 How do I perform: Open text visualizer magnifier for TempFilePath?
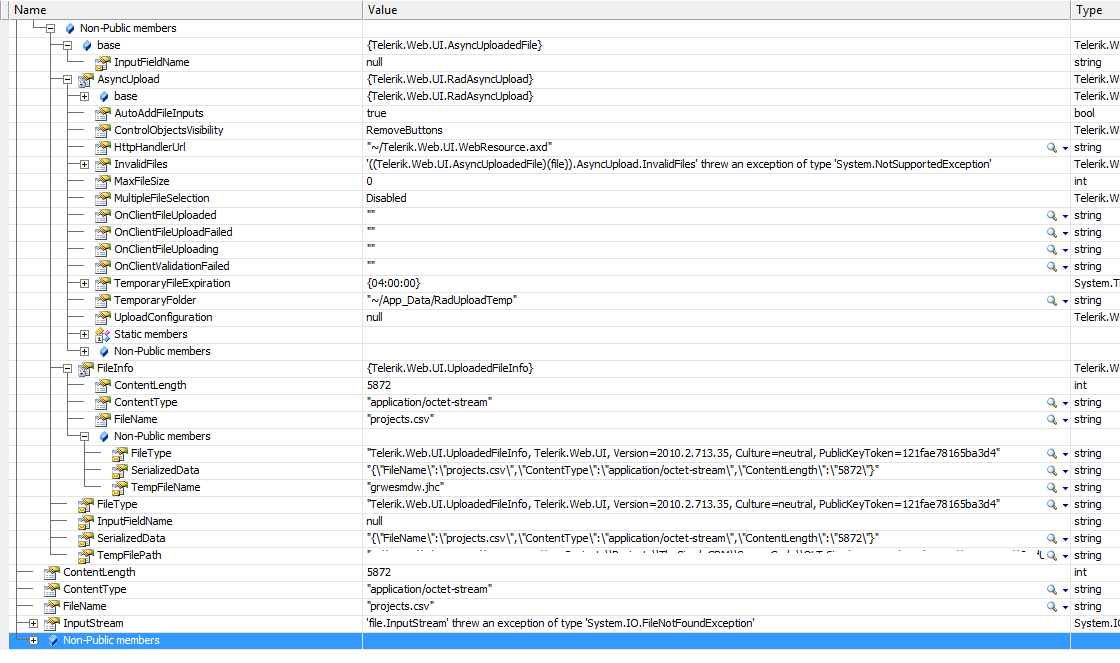(1051, 555)
